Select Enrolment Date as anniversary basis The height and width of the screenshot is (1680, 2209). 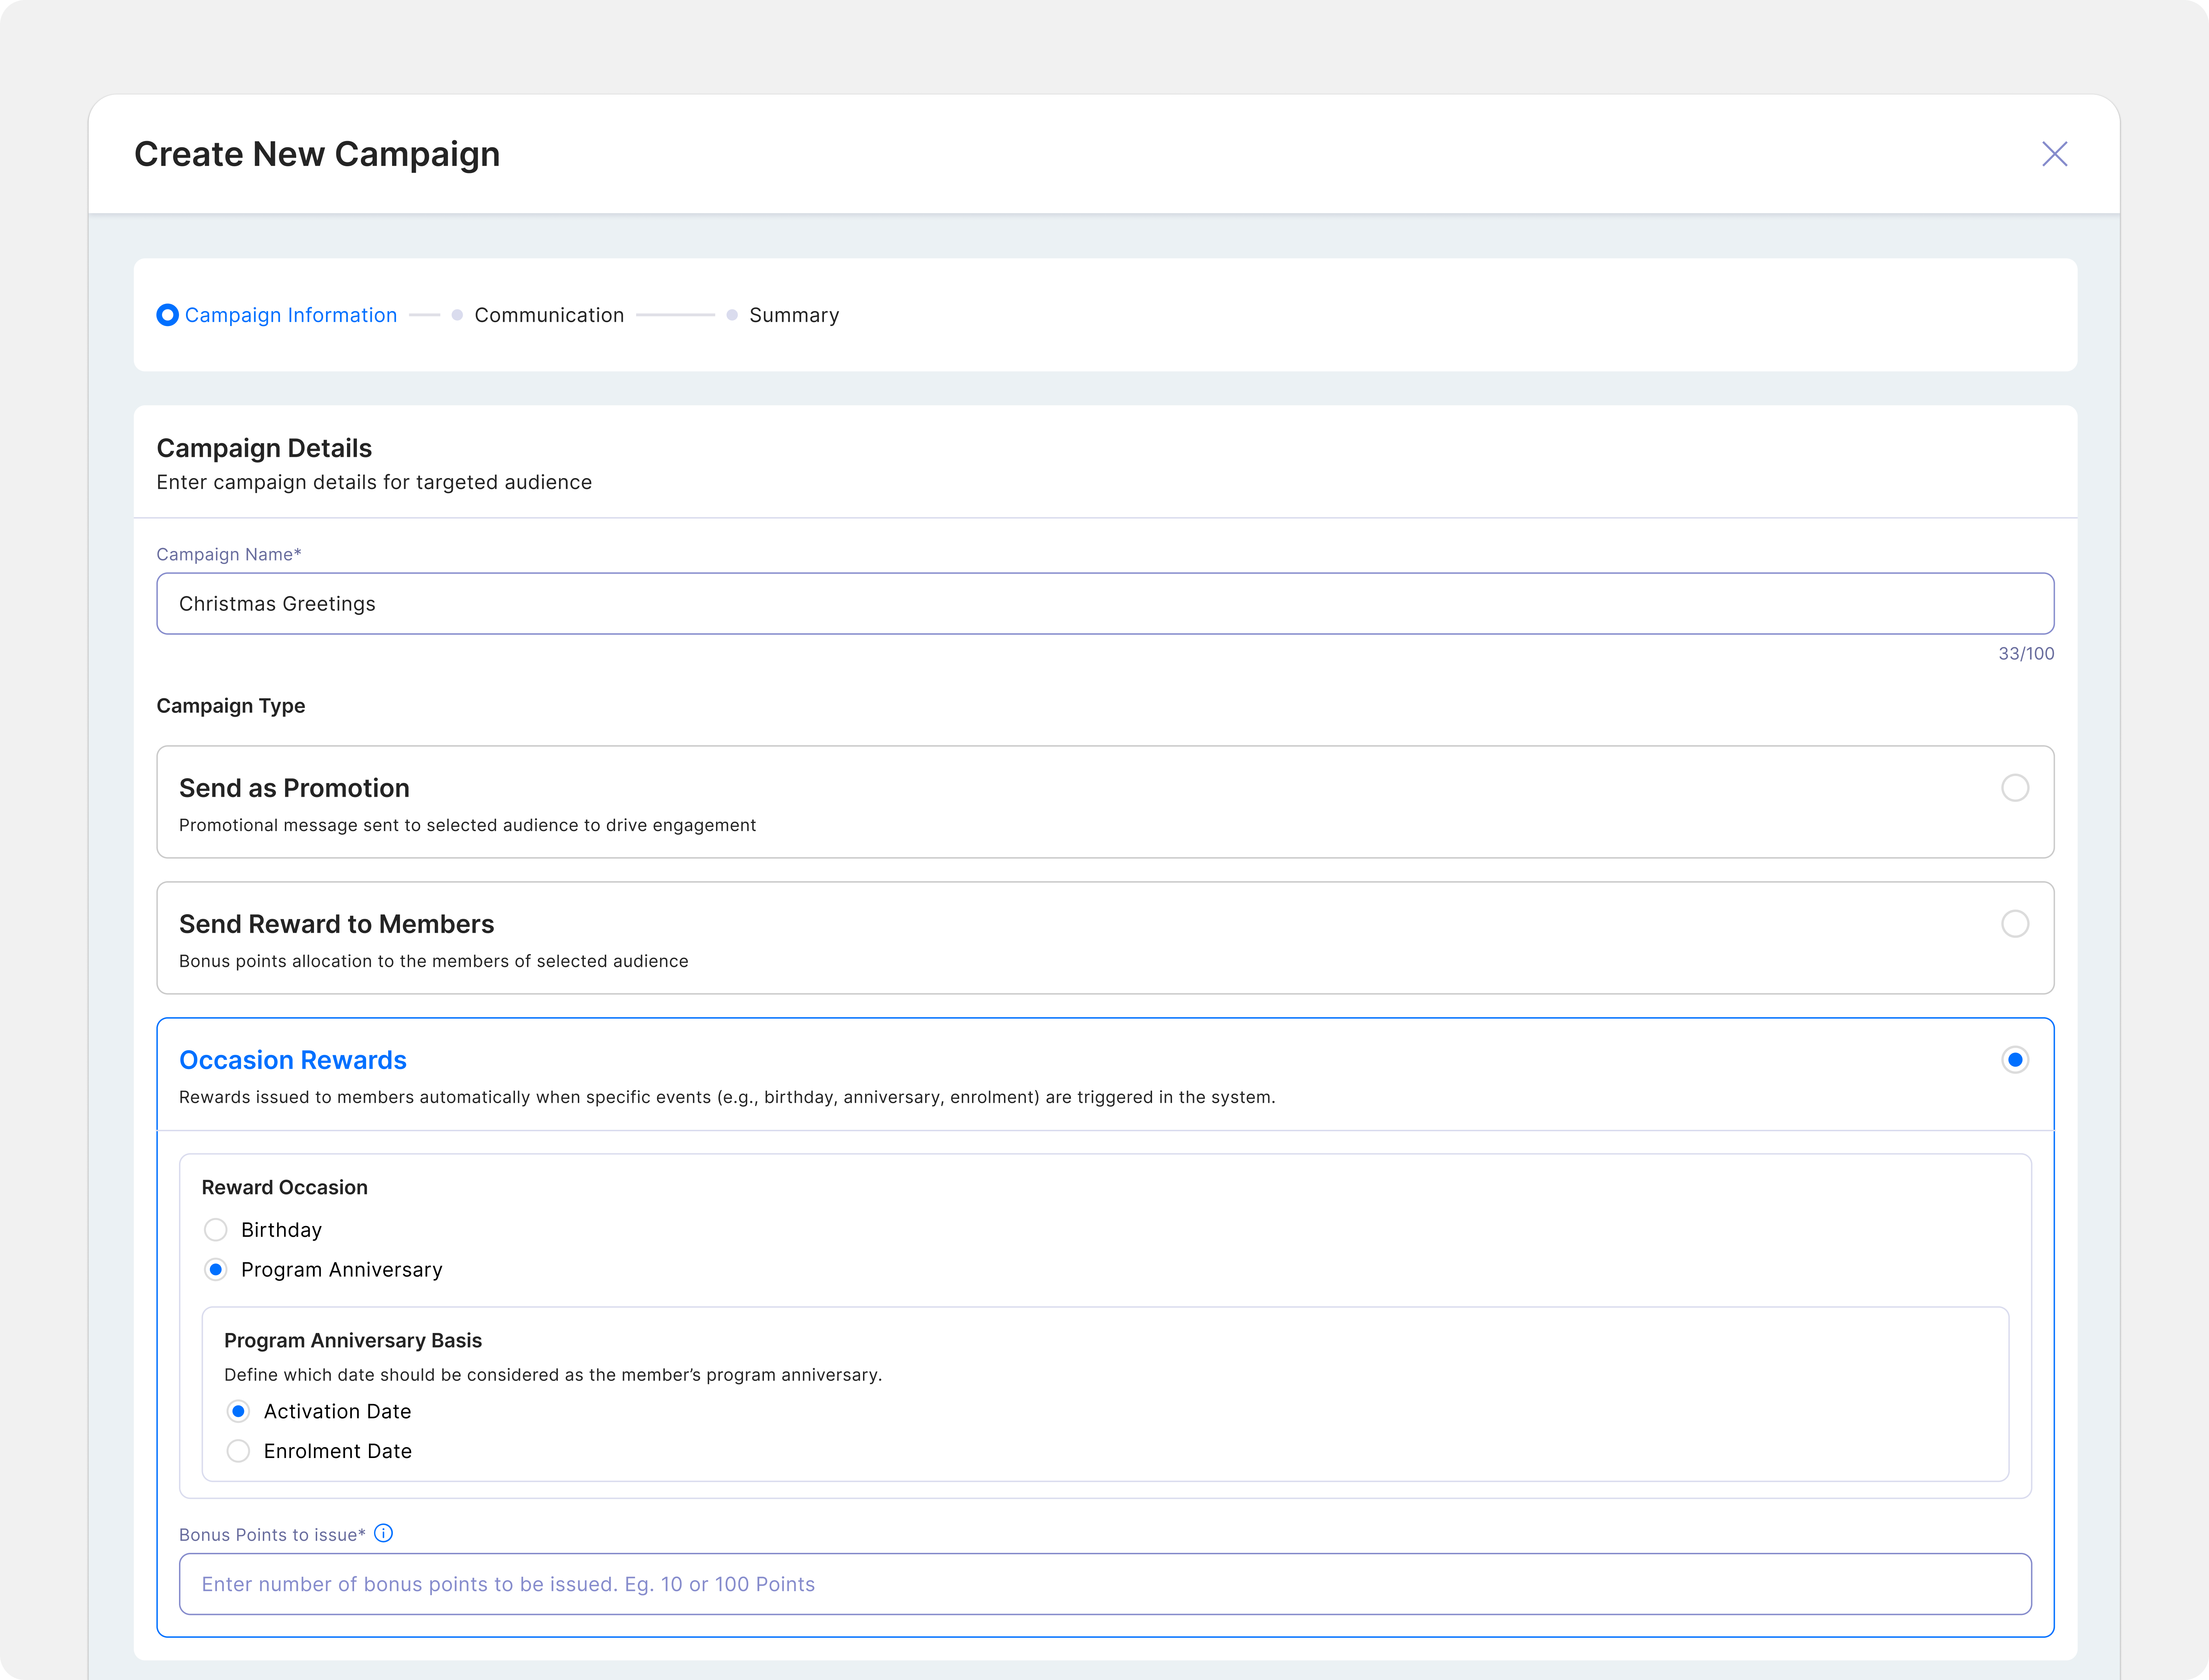[238, 1451]
